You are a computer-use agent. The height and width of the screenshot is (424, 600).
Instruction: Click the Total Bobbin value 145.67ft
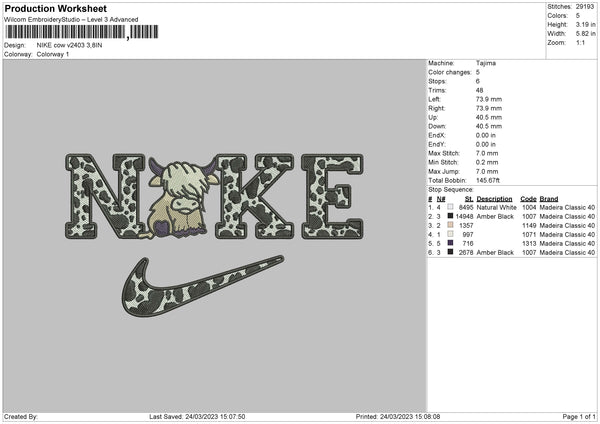(488, 180)
